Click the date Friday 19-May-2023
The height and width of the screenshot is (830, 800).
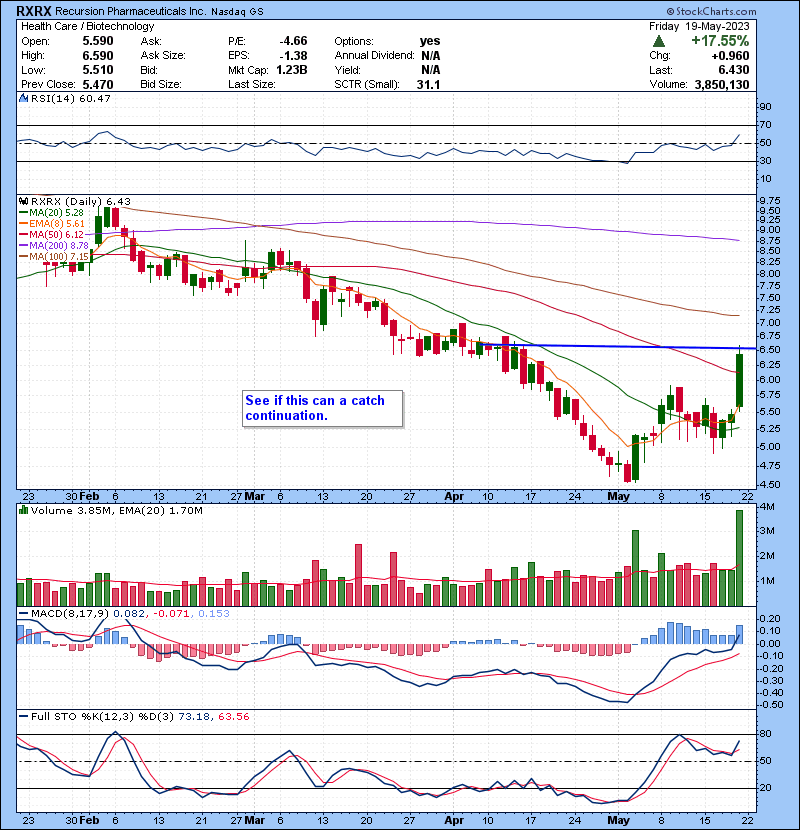click(x=699, y=26)
